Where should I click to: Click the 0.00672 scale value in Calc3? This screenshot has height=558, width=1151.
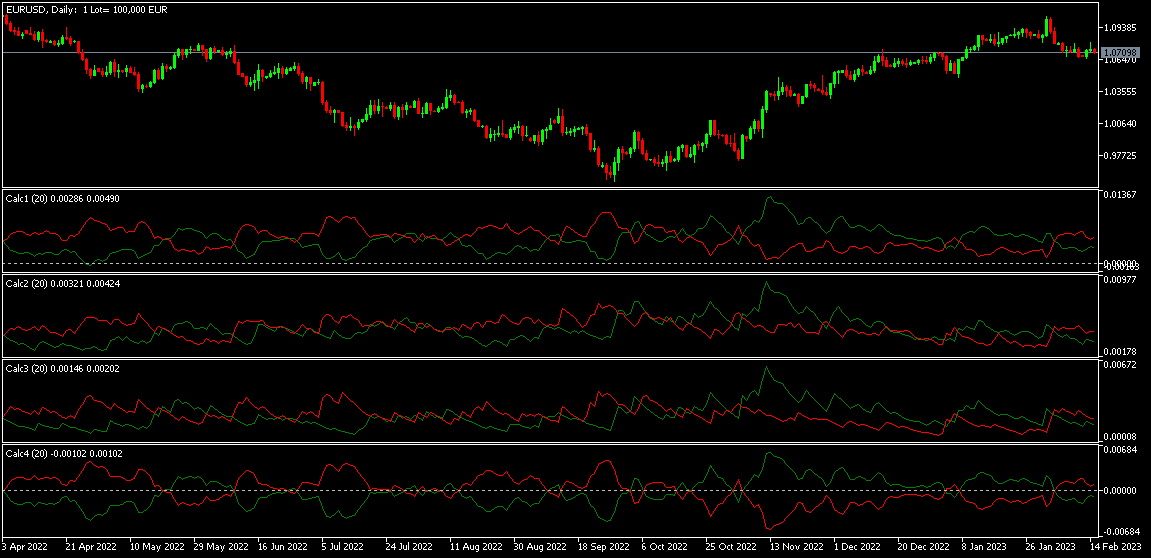(1120, 365)
